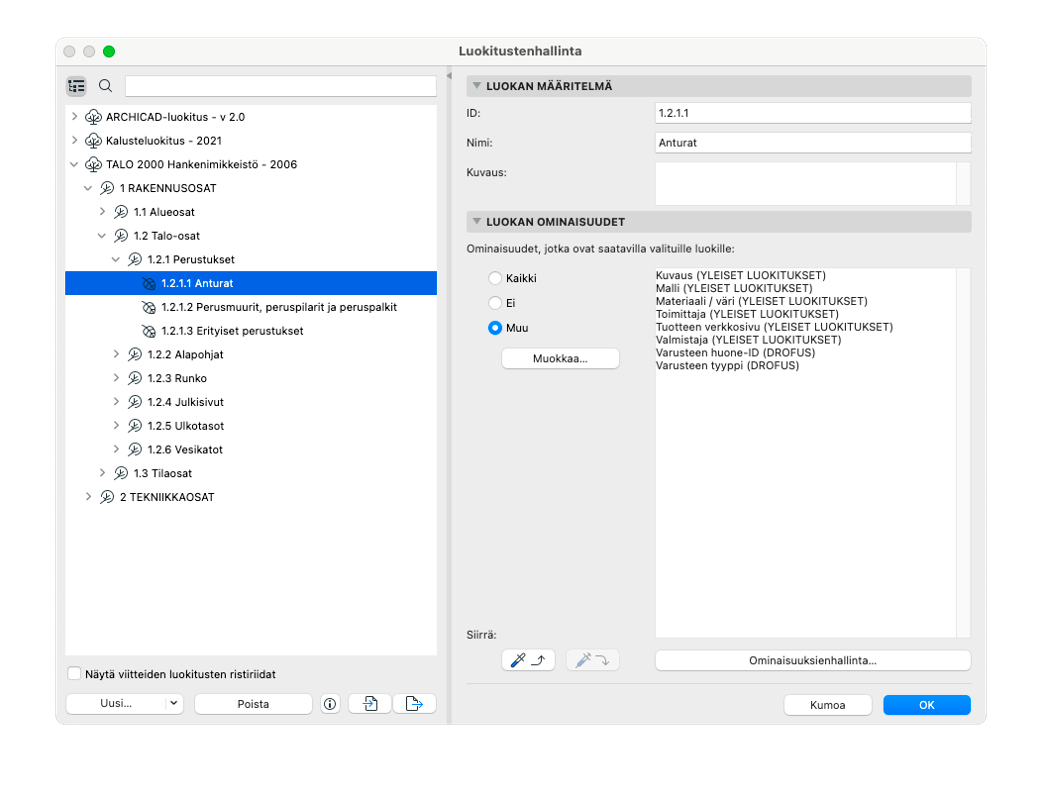
Task: Expand the ARCHICAD-luokitus - v 2.0 tree
Action: pyautogui.click(x=74, y=116)
